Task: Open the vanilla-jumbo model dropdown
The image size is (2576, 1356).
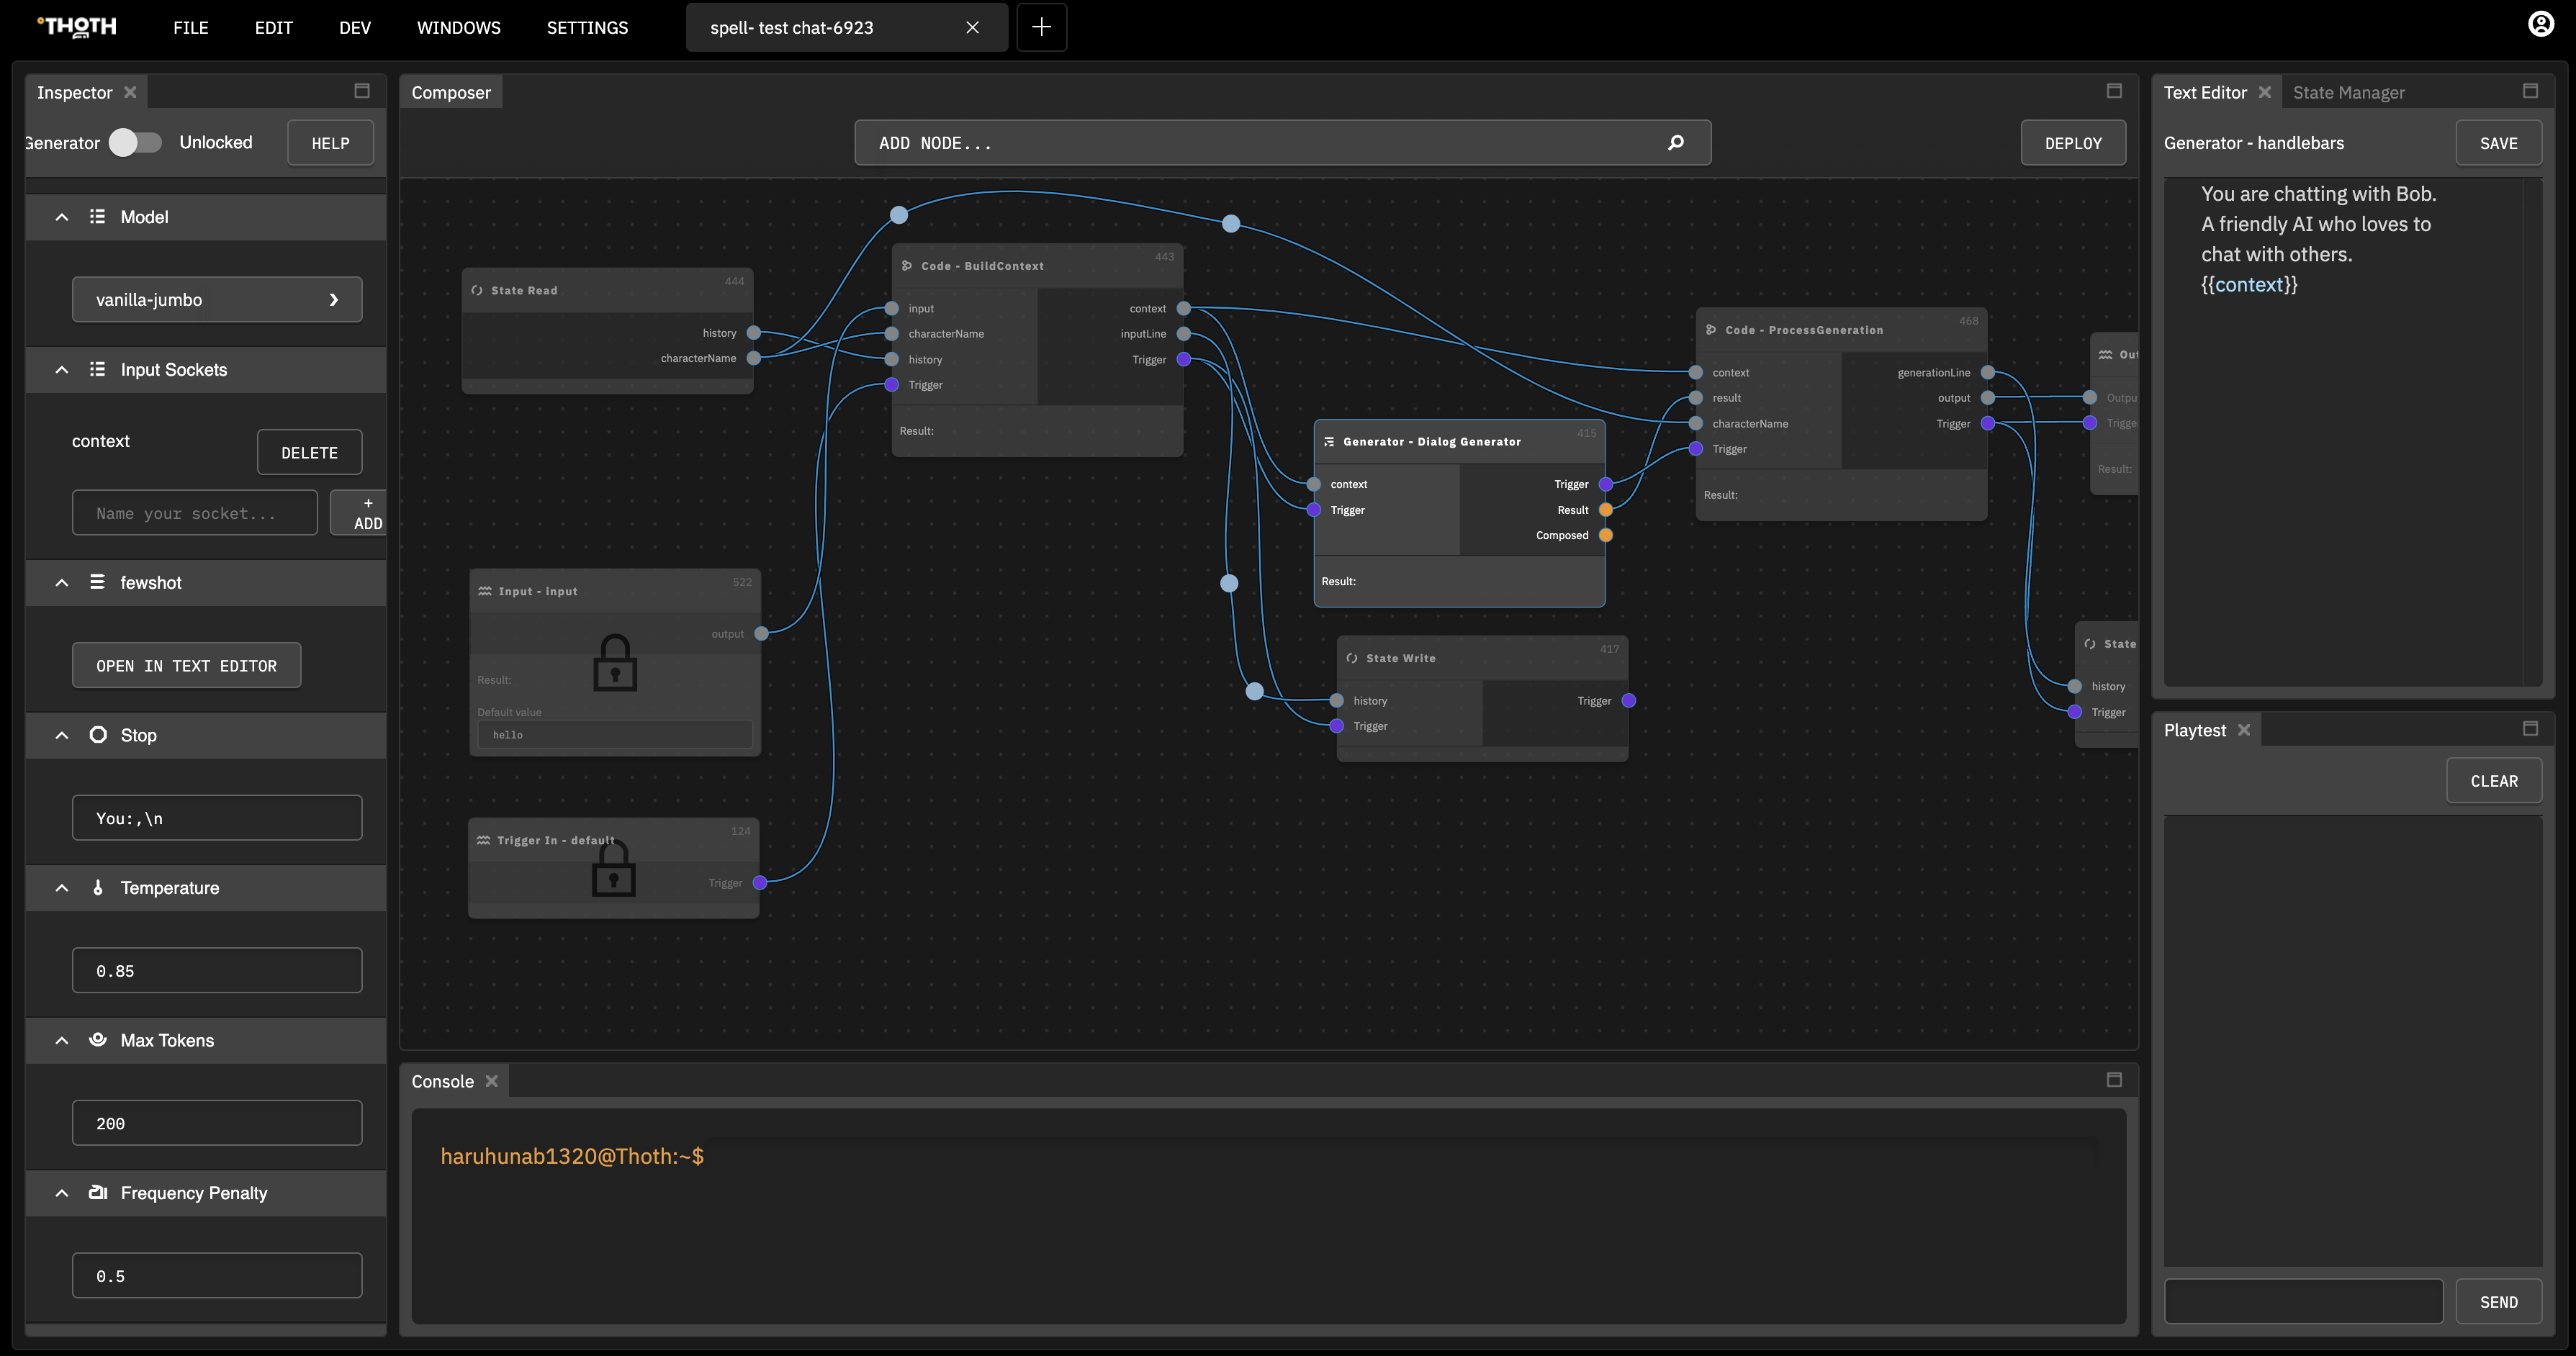Action: [x=217, y=300]
